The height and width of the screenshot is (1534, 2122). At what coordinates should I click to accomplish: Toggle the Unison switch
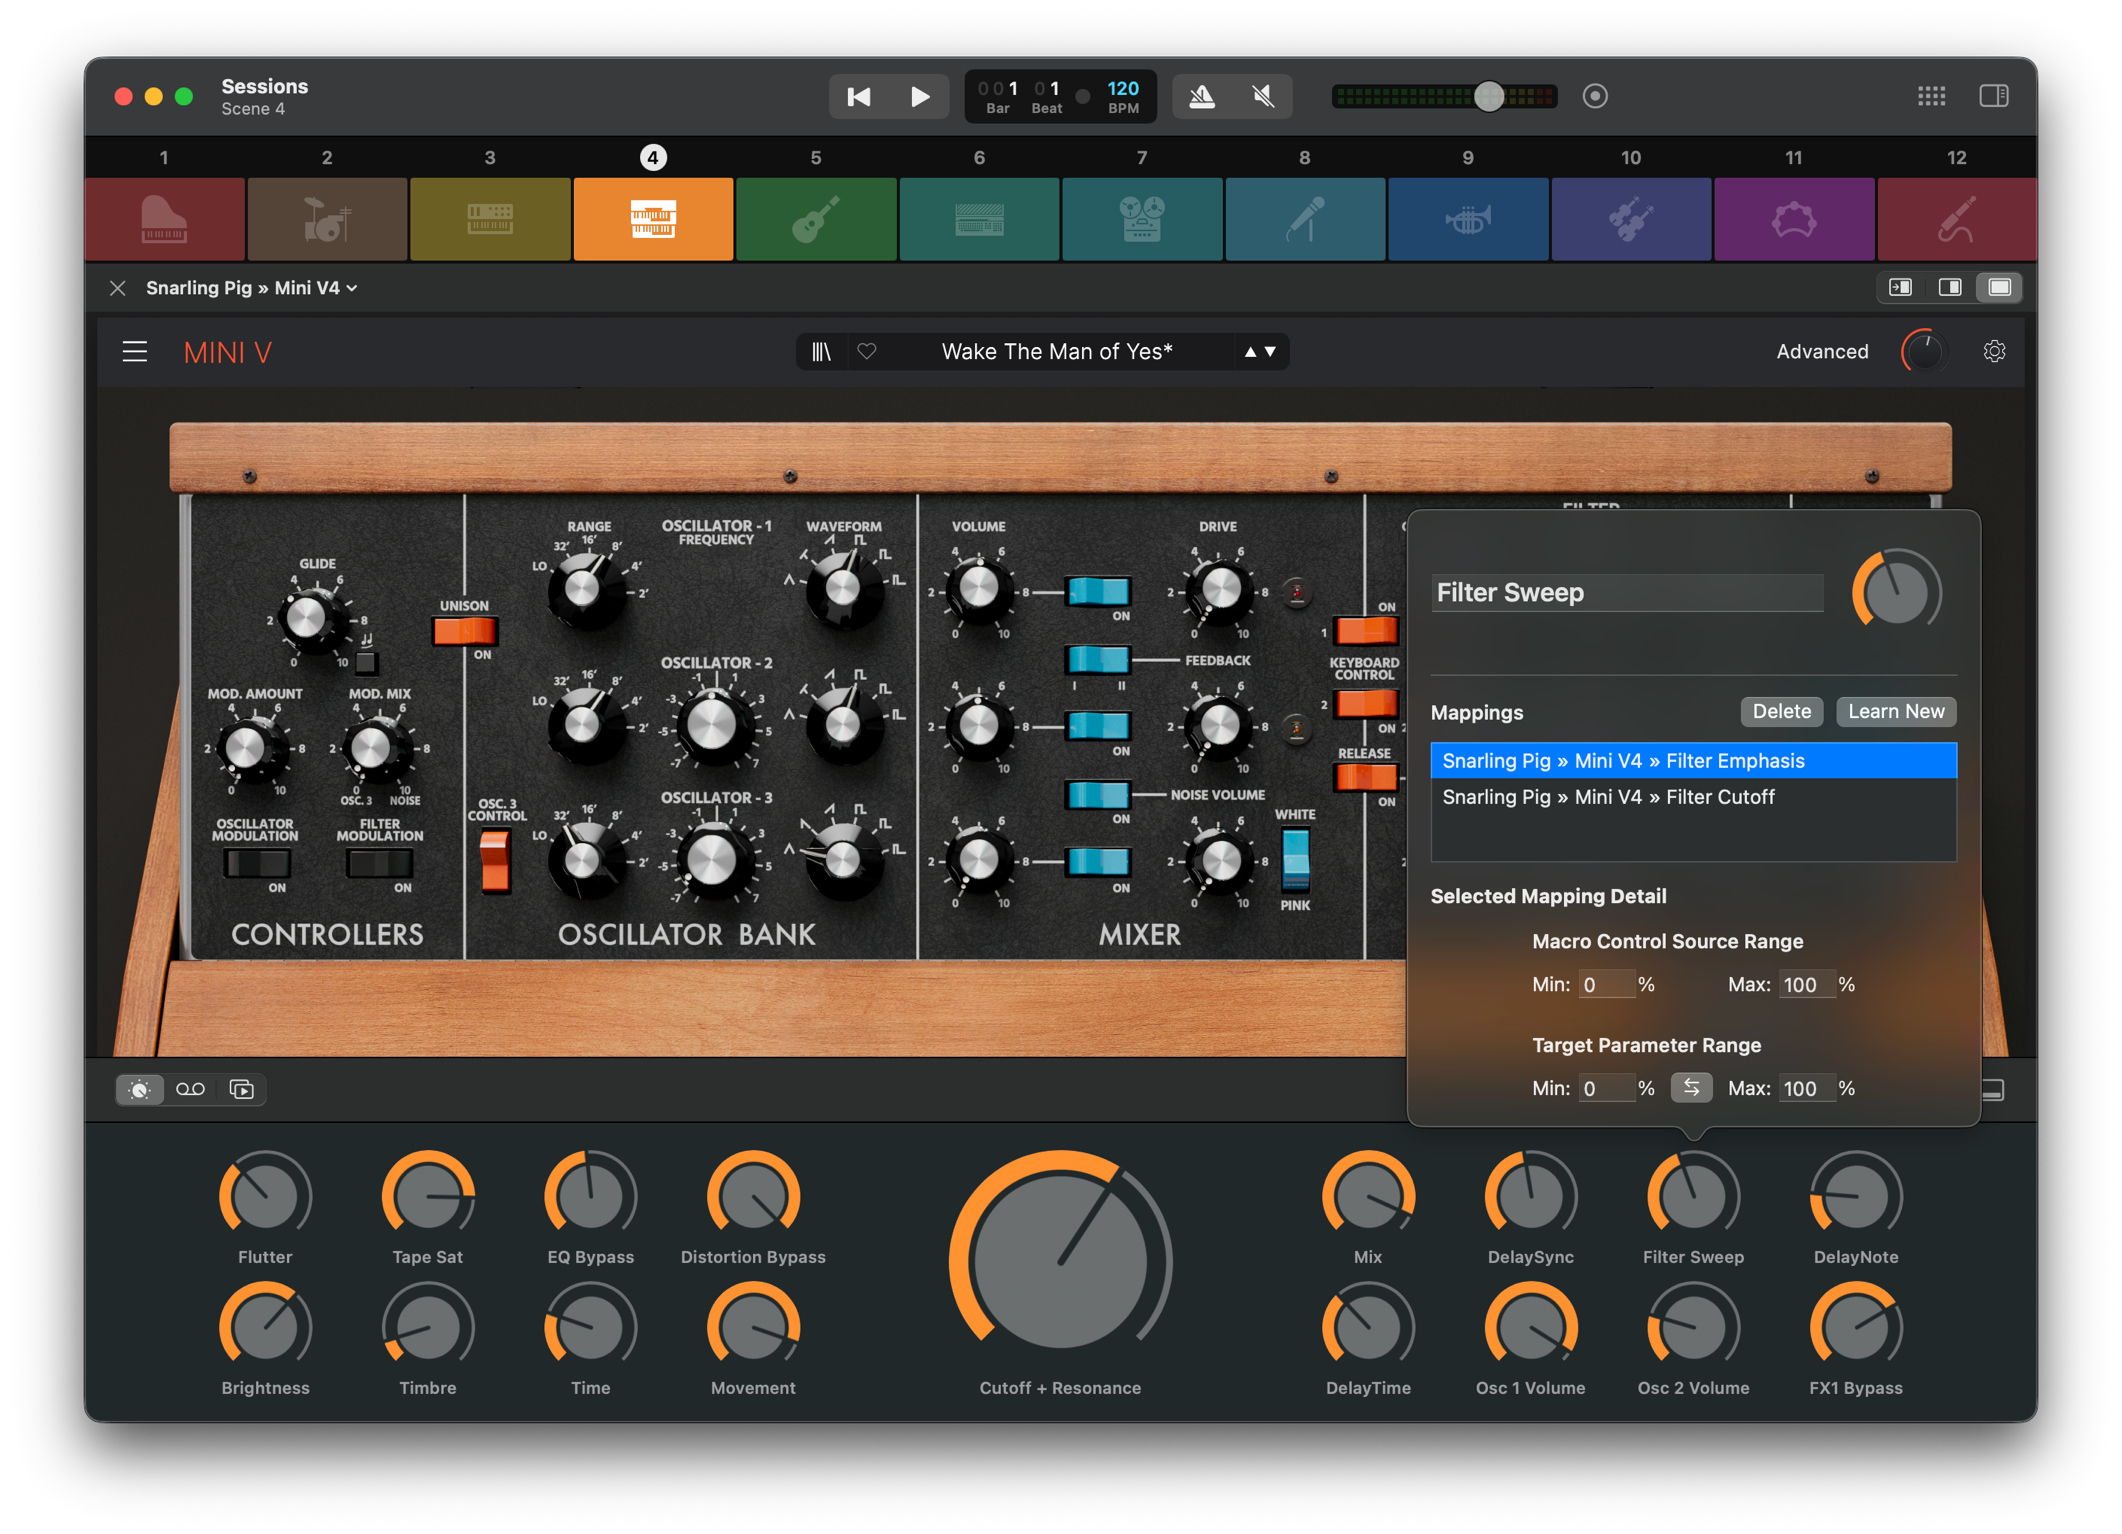[x=465, y=631]
